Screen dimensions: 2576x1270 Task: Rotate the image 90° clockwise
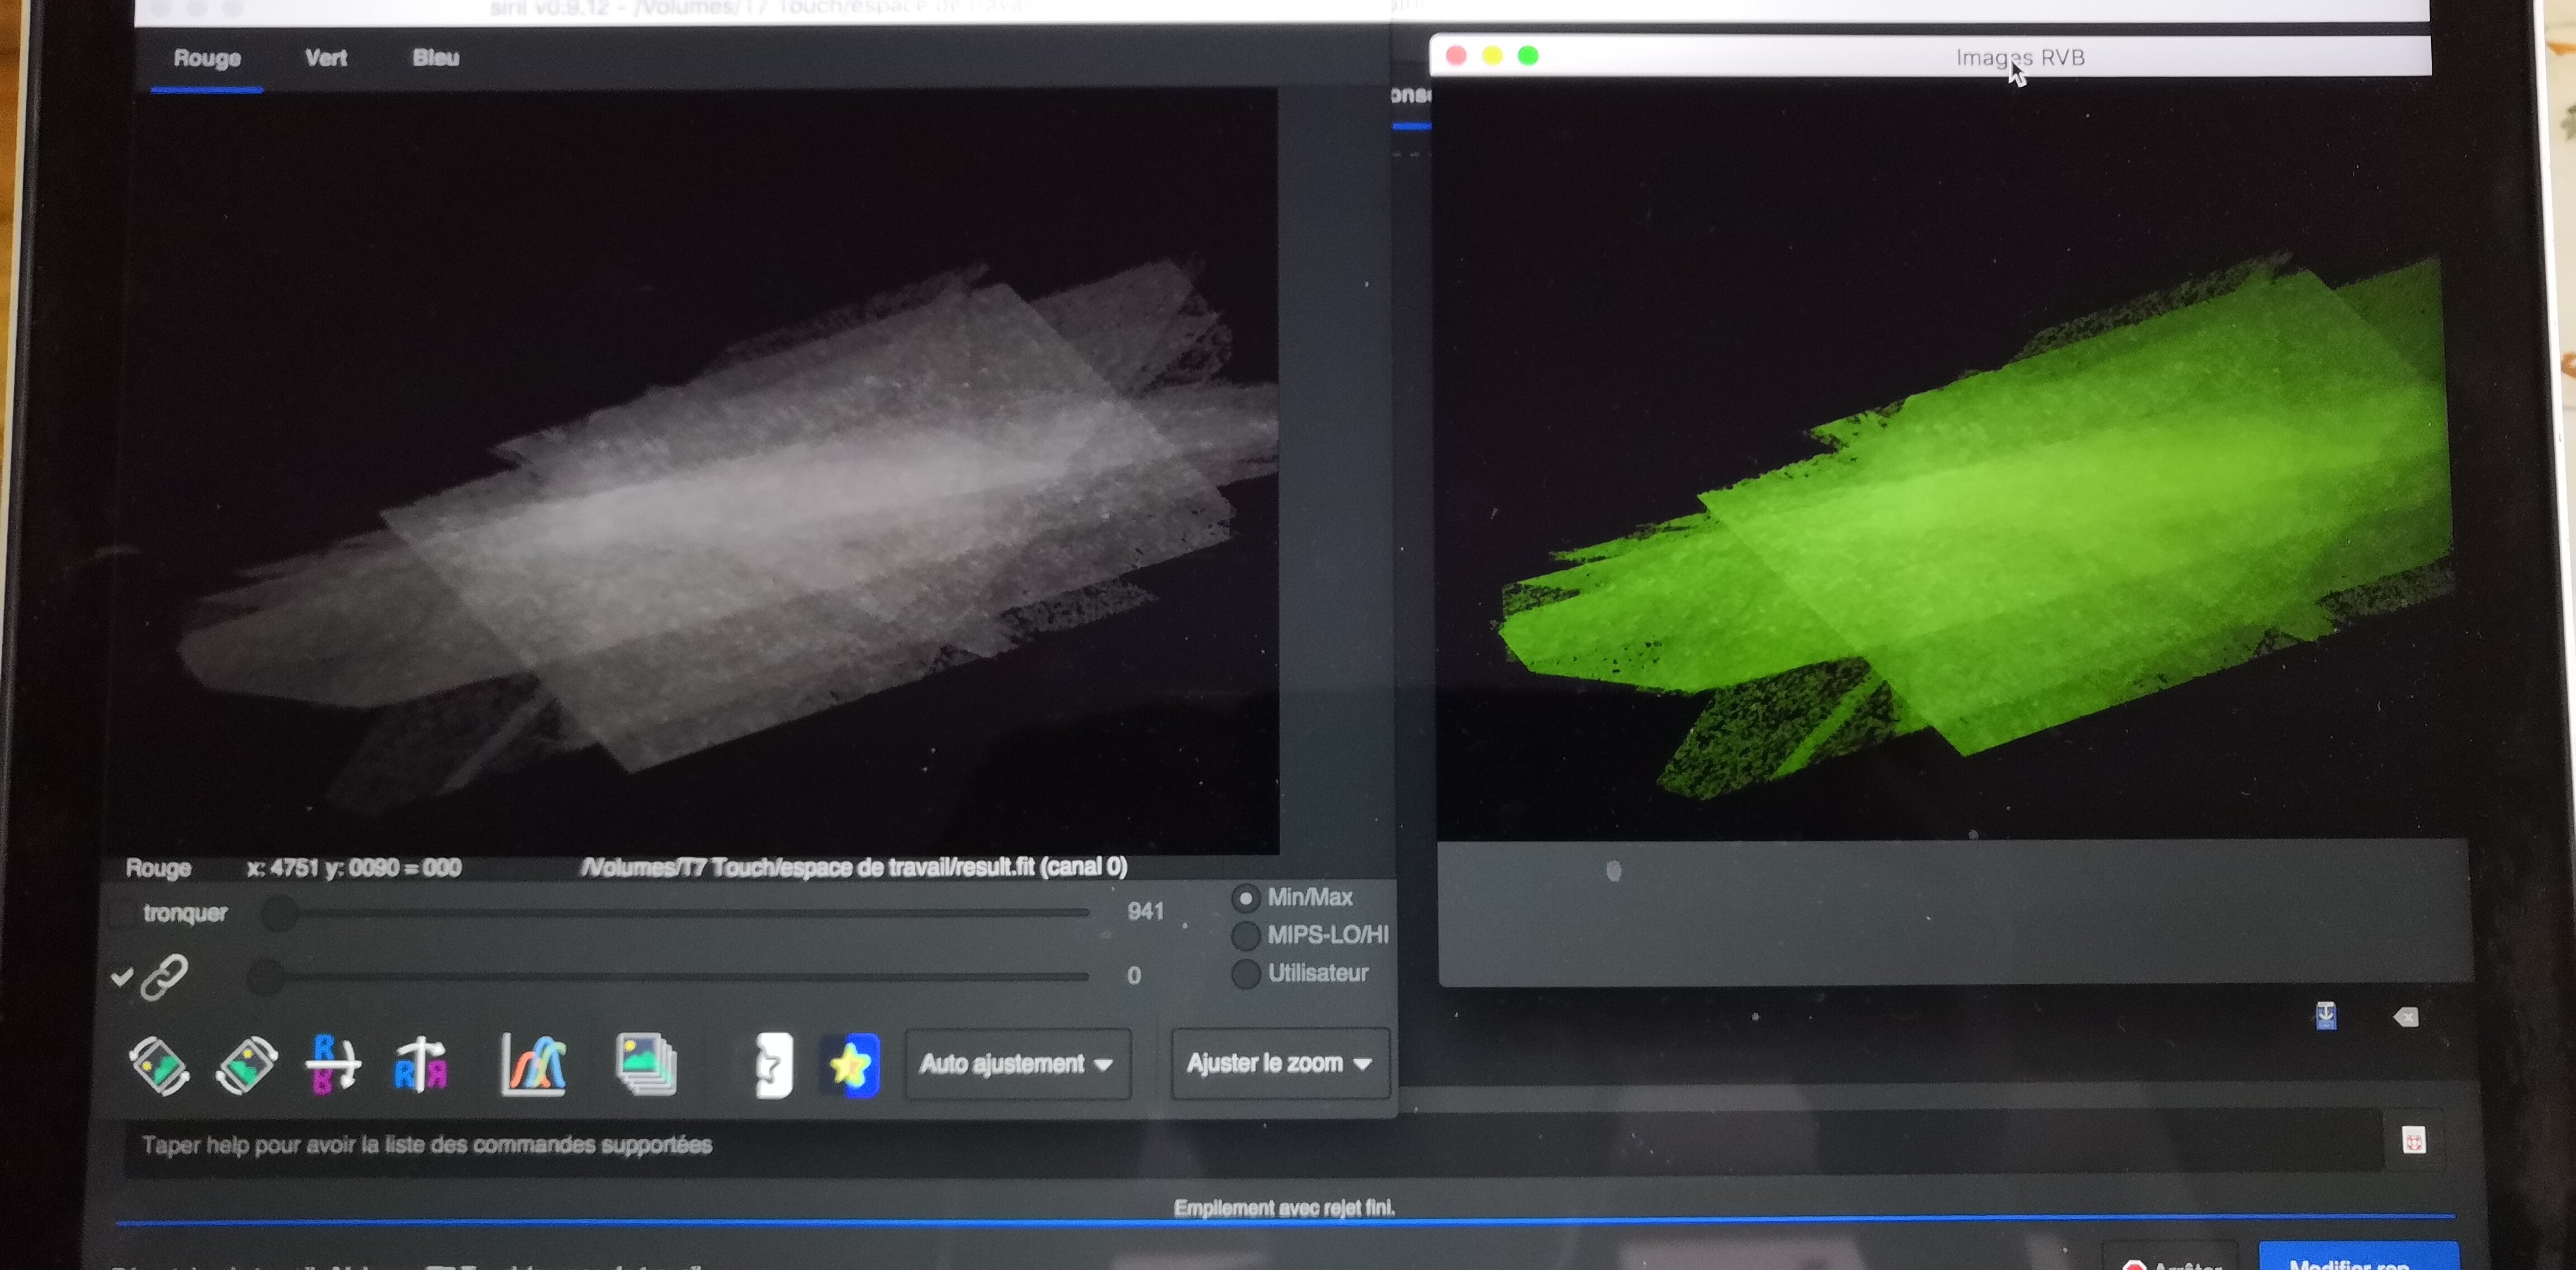point(246,1065)
